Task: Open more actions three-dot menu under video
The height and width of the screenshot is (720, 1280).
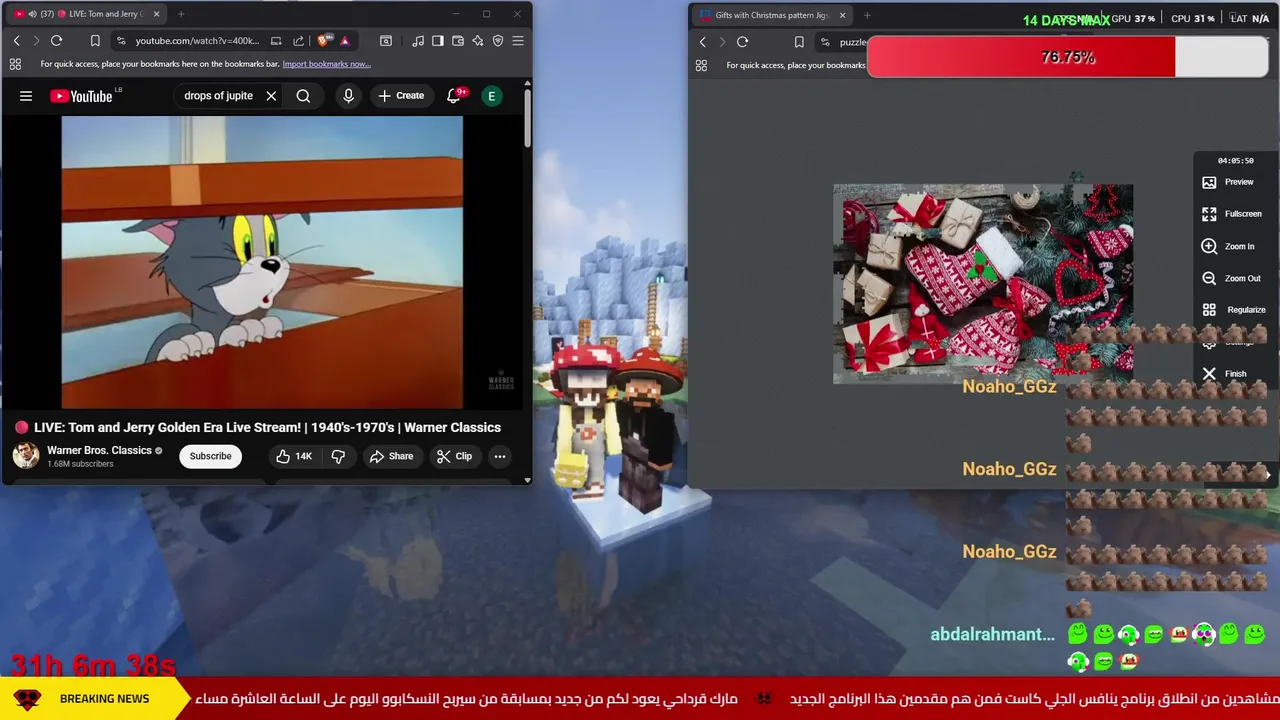Action: pos(500,456)
